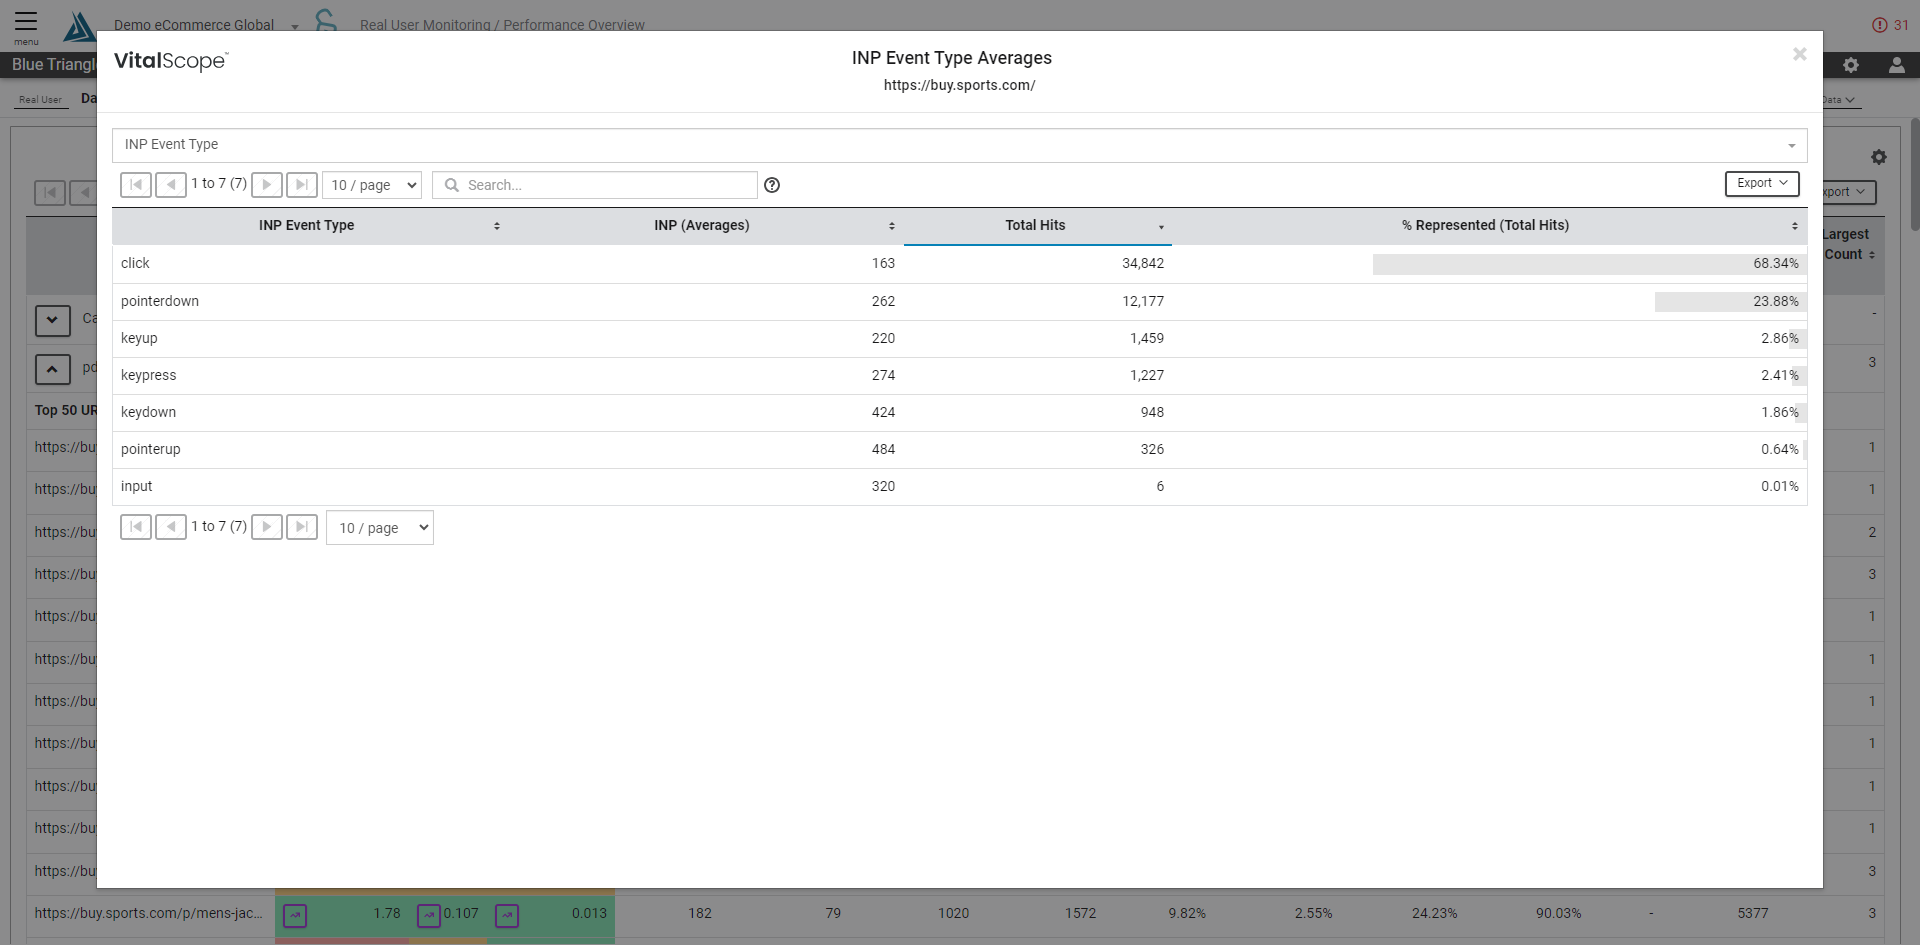Open the dialog Export dropdown button
The height and width of the screenshot is (945, 1920).
pos(1762,184)
